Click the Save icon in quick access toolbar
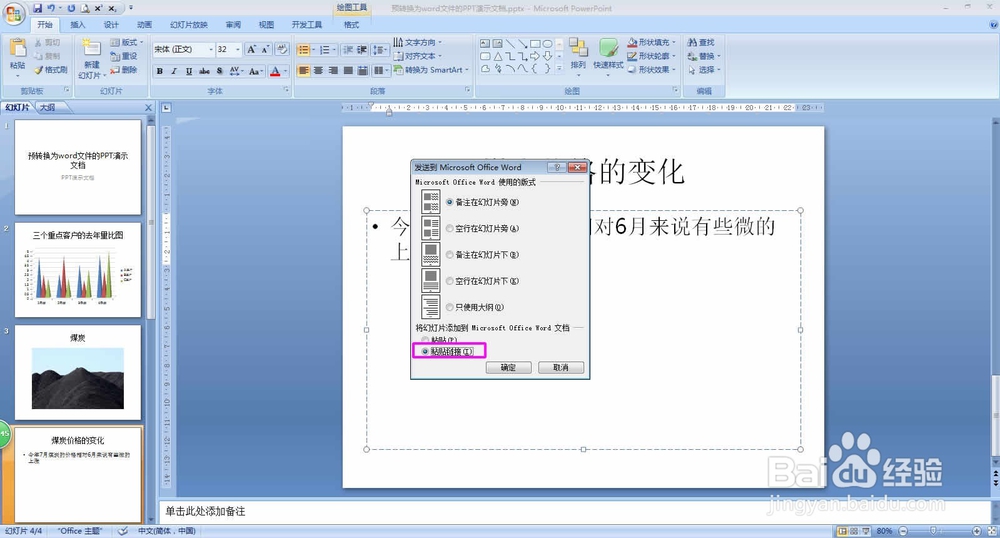1000x538 pixels. click(x=38, y=8)
